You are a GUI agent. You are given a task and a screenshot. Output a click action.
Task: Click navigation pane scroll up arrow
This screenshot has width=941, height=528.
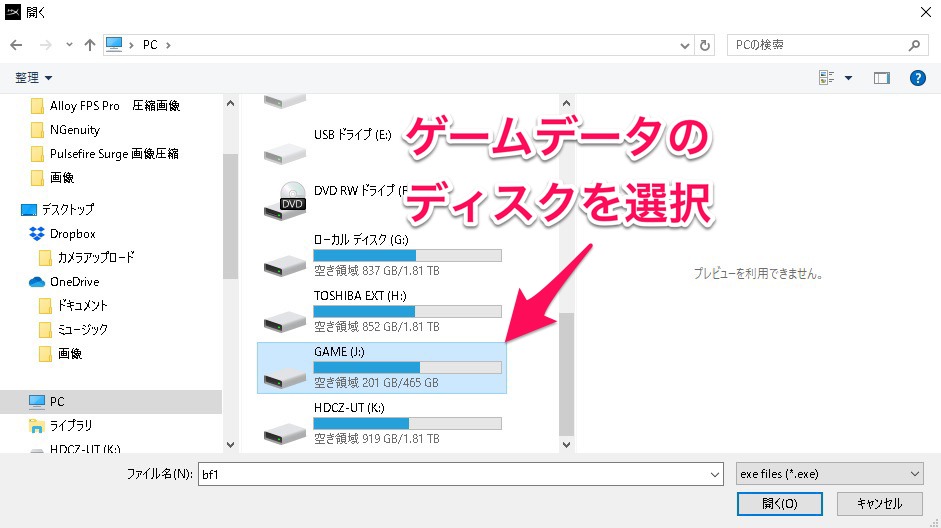tap(230, 103)
